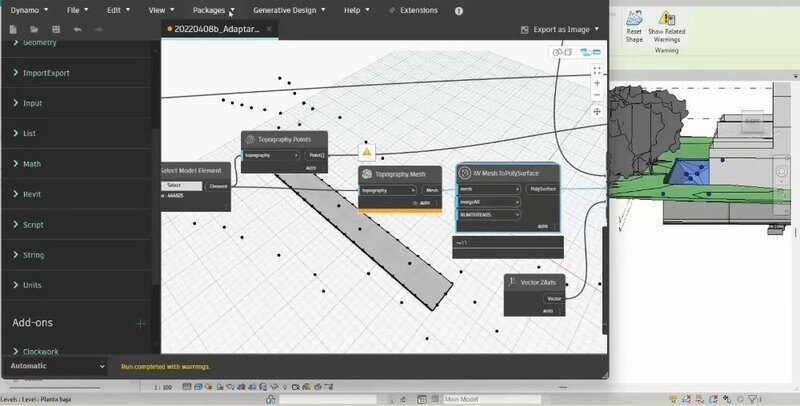
Task: Click the Show Related Warnings icon
Action: (x=667, y=19)
